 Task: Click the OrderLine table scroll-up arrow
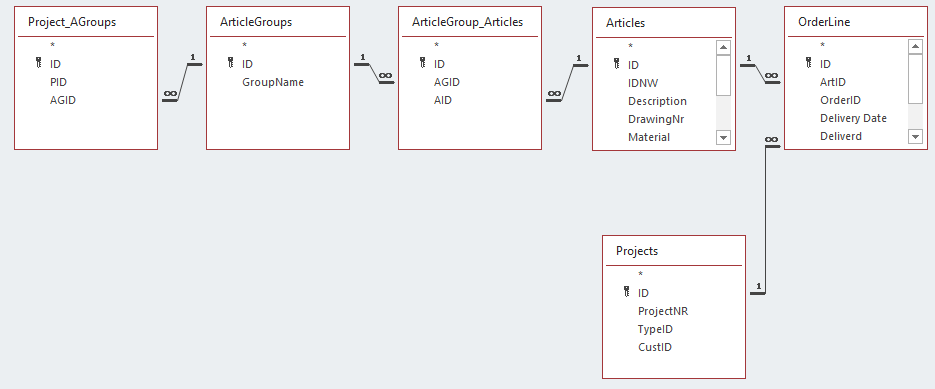click(915, 47)
